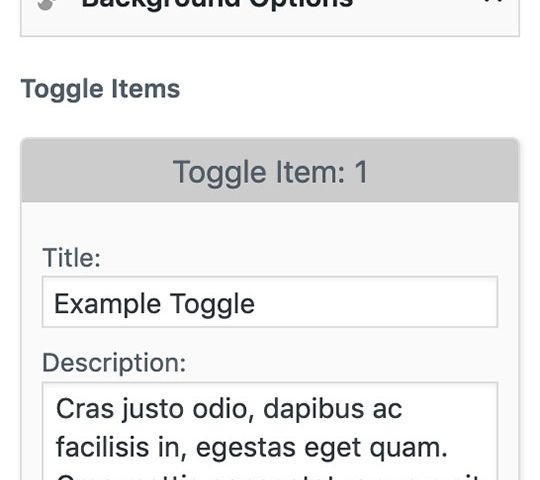The width and height of the screenshot is (540, 480).
Task: Click the Description: field label
Action: coord(114,363)
